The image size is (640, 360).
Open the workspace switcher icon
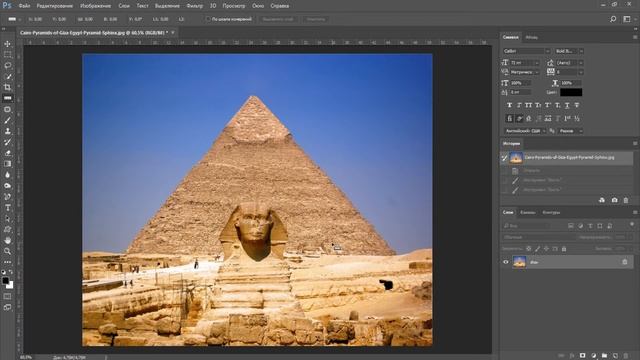627,19
